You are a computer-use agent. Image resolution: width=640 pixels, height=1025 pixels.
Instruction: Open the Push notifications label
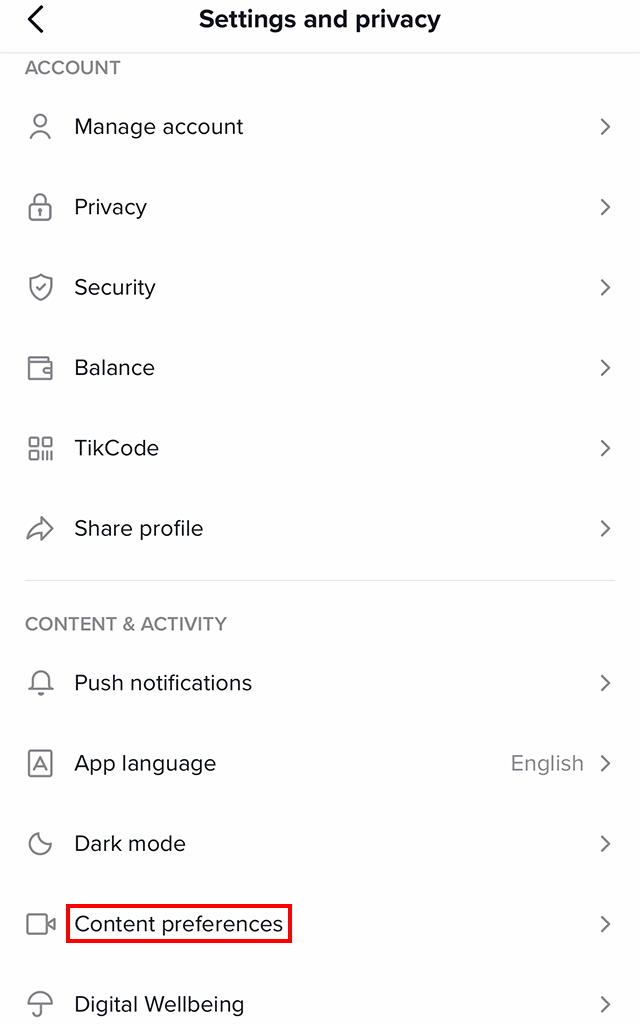coord(163,683)
